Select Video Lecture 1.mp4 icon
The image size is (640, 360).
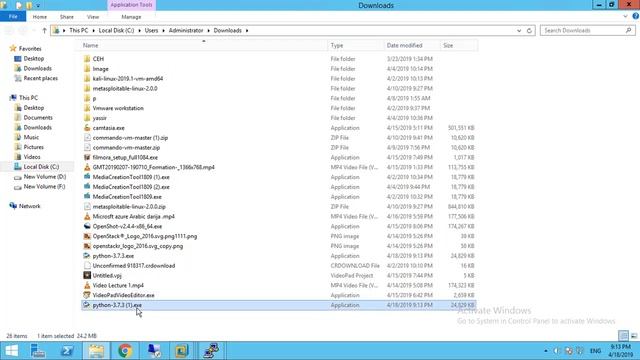tap(87, 285)
